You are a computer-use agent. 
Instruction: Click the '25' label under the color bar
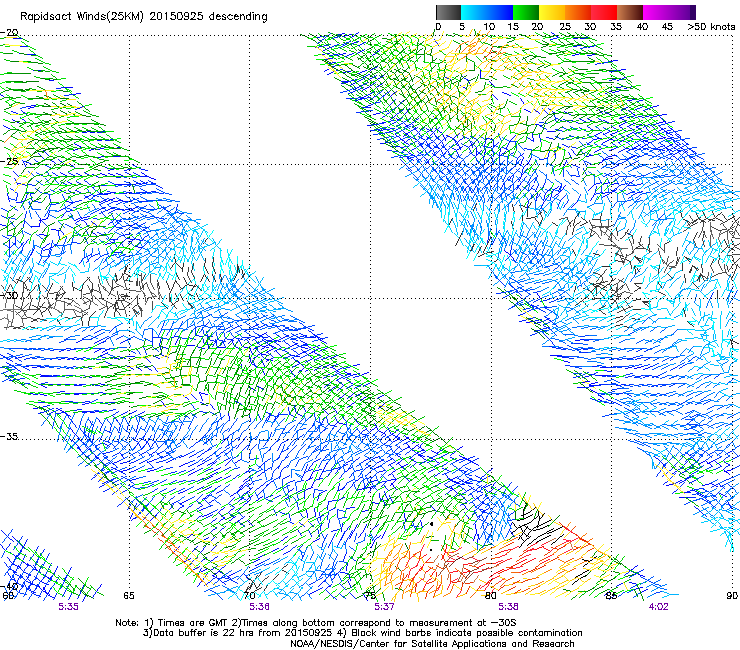pyautogui.click(x=565, y=27)
